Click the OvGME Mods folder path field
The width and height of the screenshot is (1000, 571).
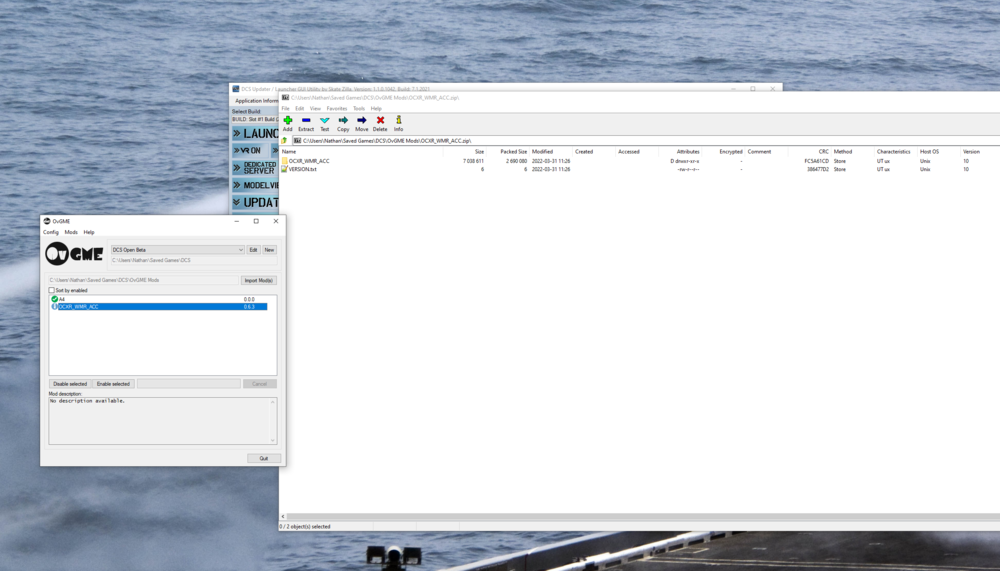click(x=143, y=280)
